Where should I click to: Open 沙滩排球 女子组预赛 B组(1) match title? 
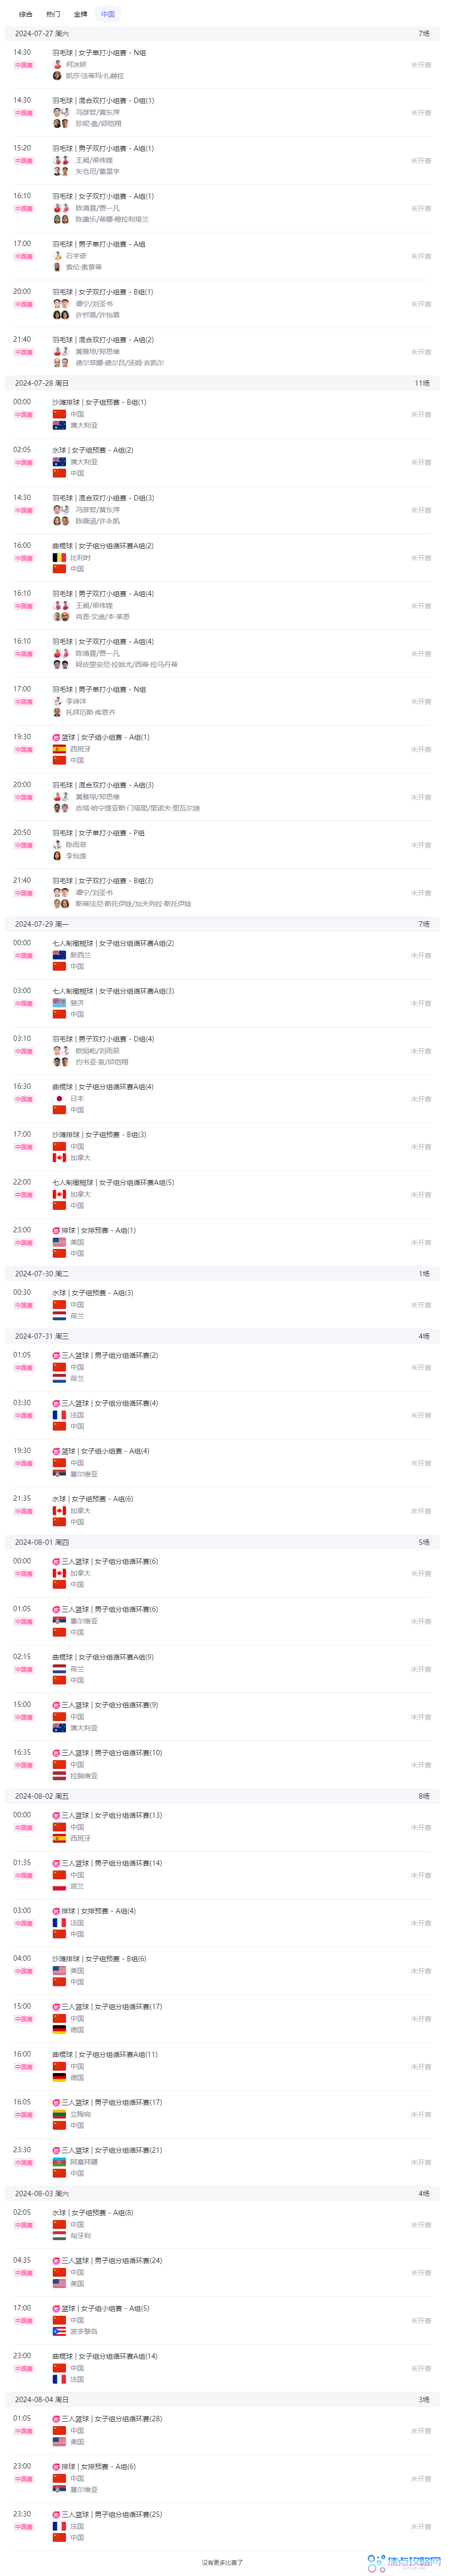coord(99,402)
